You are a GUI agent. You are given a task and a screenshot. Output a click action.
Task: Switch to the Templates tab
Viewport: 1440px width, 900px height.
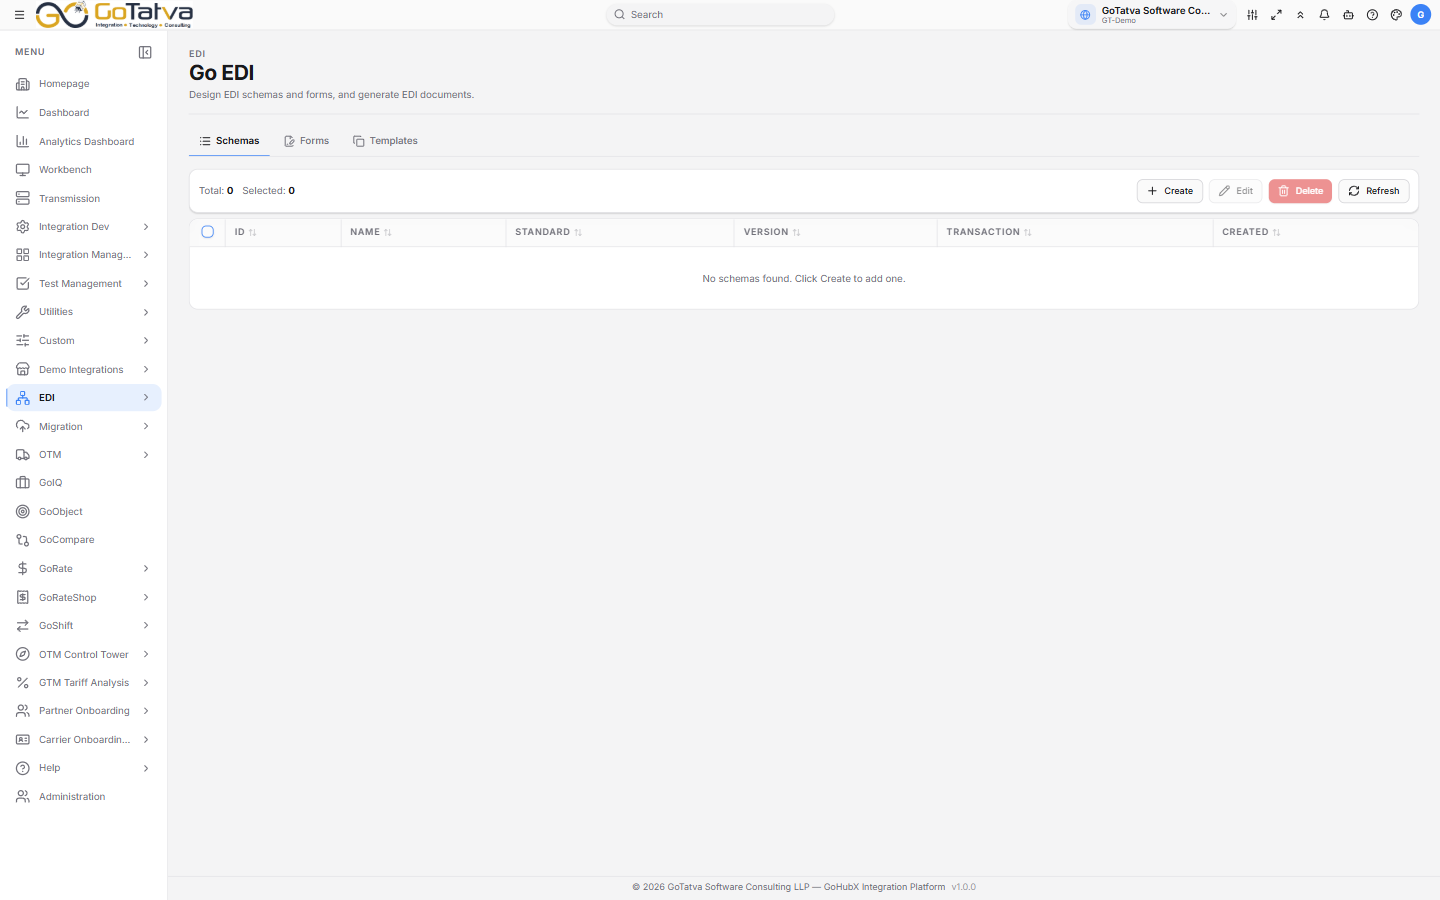(x=385, y=141)
